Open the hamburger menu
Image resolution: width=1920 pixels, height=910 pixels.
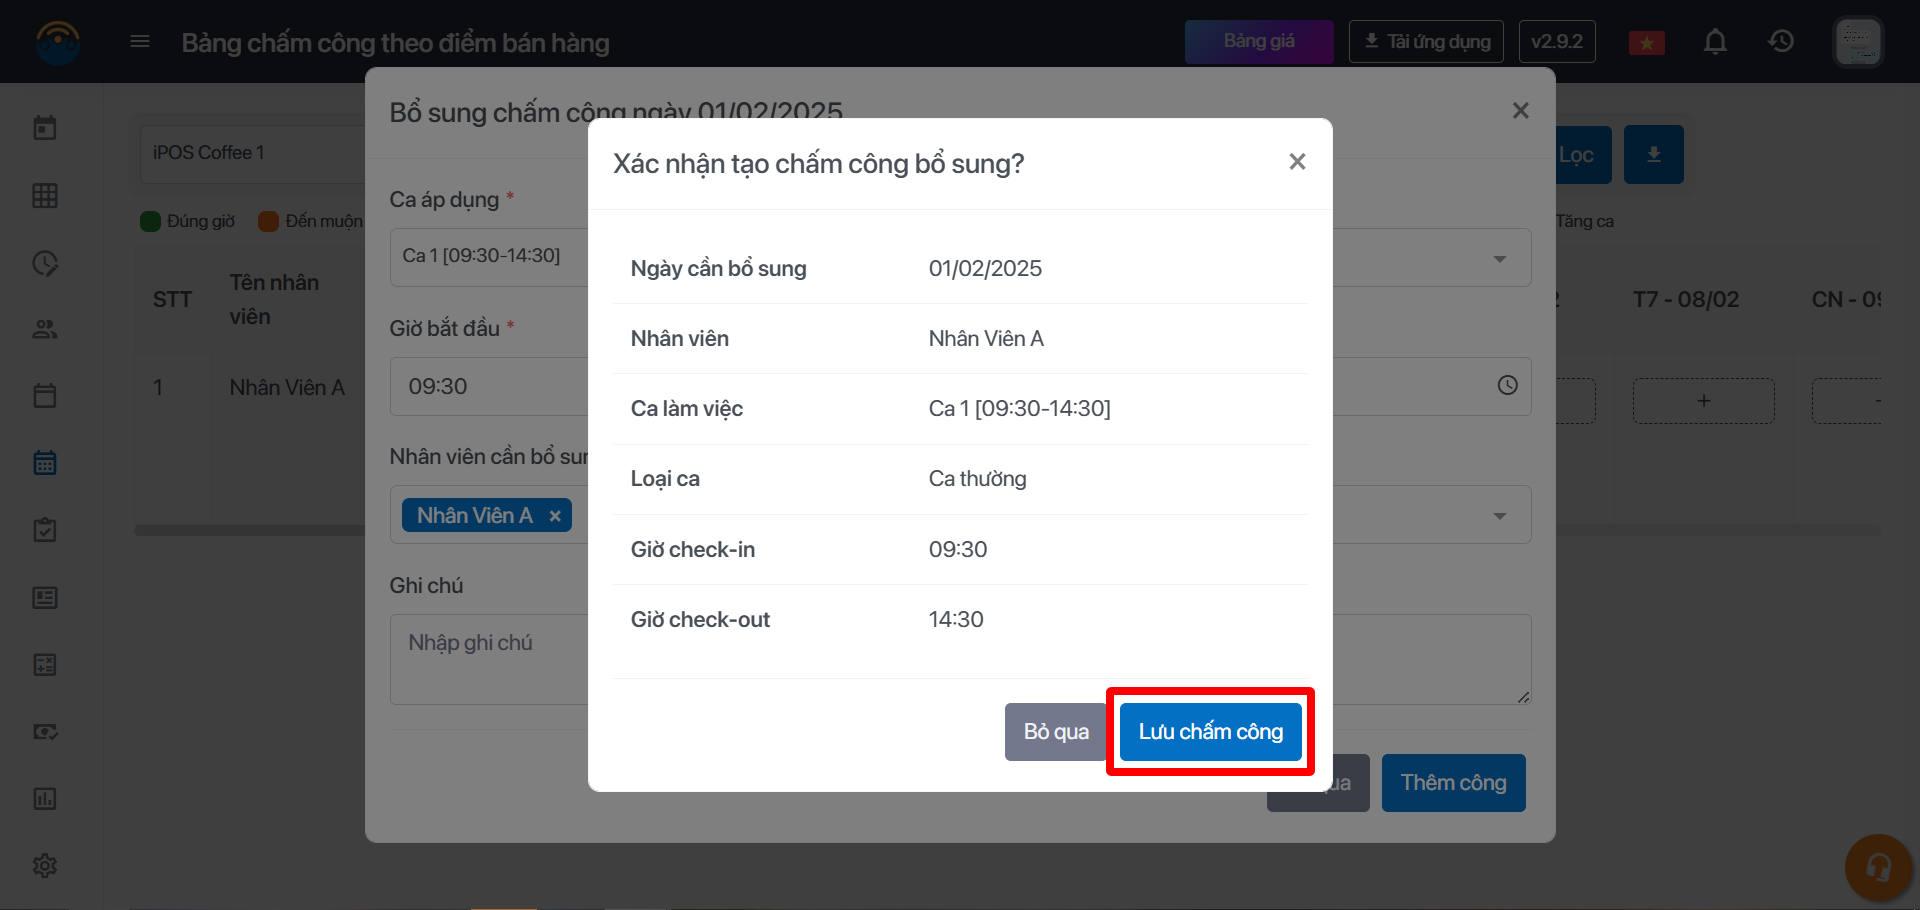coord(140,42)
